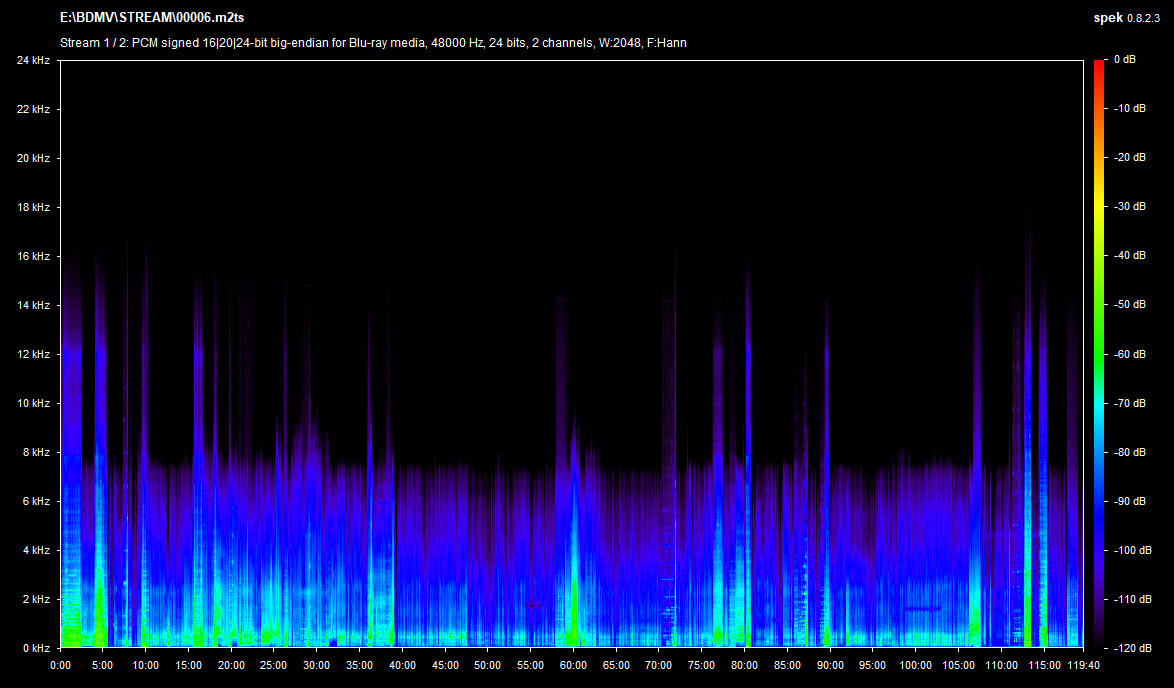Click the 16 kHz frequency axis label
The height and width of the screenshot is (688, 1174).
coord(33,256)
